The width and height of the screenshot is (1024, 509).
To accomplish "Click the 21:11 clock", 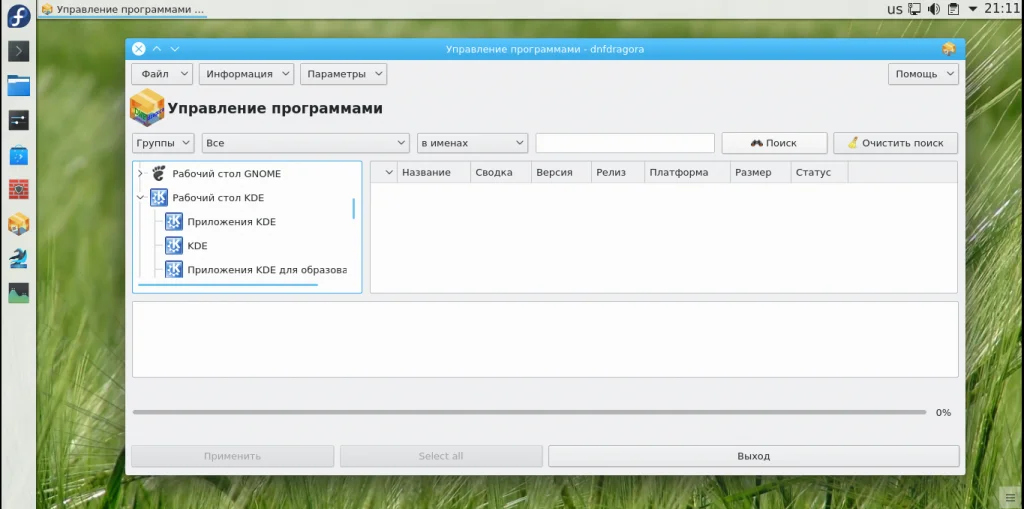I will point(1001,9).
